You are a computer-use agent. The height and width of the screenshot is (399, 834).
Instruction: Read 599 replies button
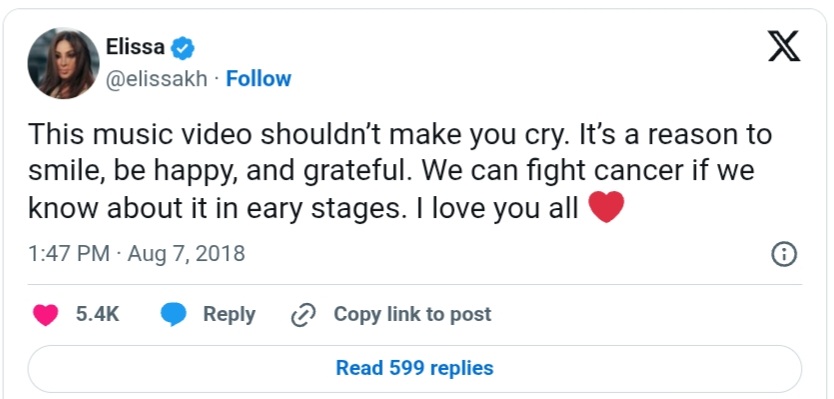pyautogui.click(x=414, y=368)
